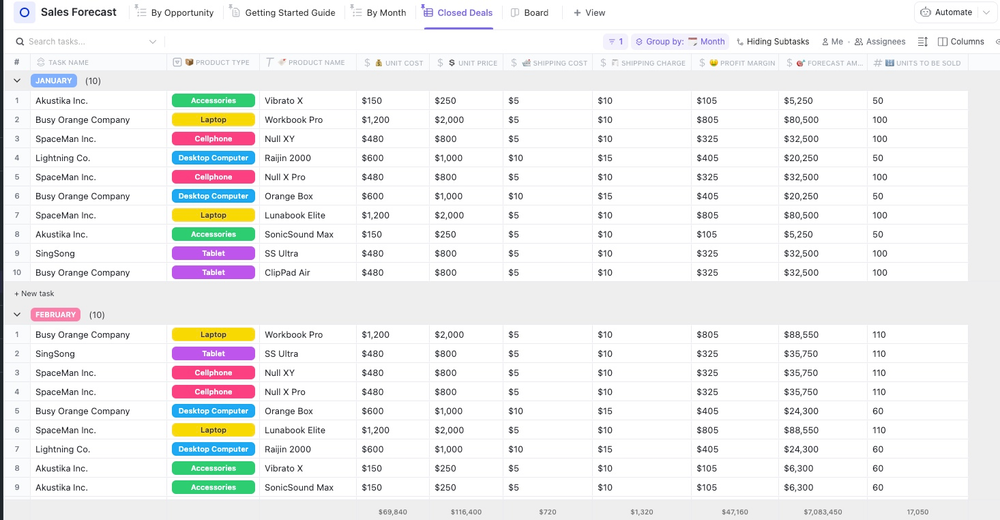The image size is (1000, 520).
Task: Click the Sales Forecast list icon
Action: (x=25, y=13)
